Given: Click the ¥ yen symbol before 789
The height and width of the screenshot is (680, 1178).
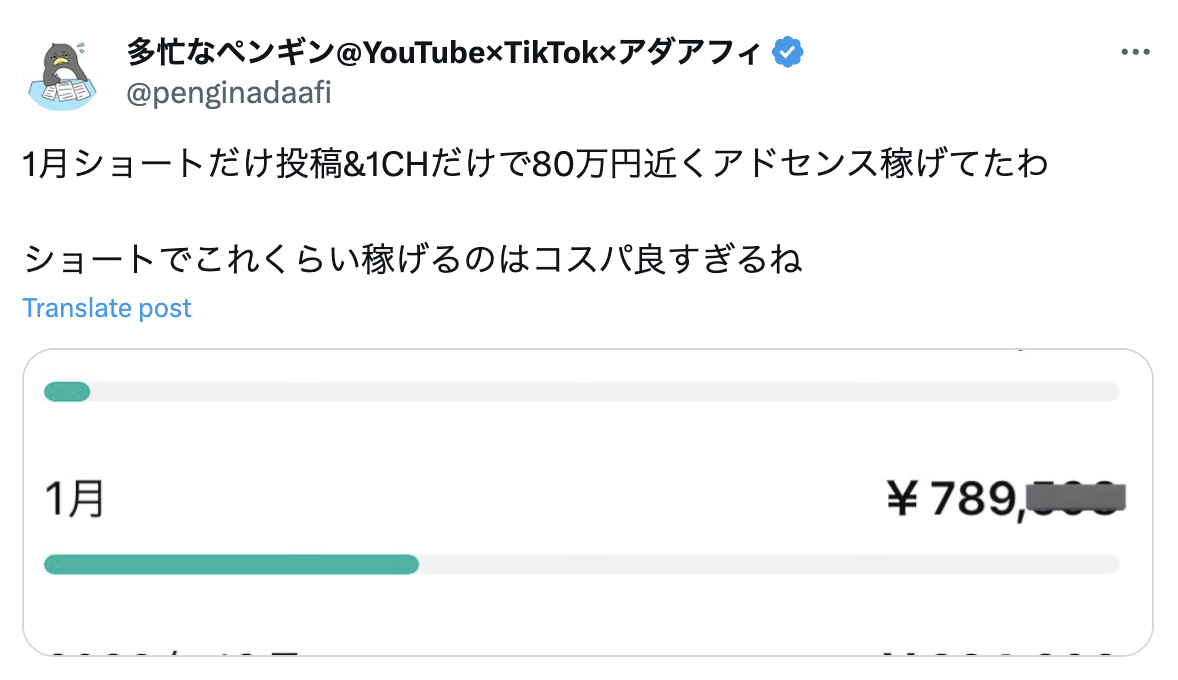Looking at the screenshot, I should 903,498.
